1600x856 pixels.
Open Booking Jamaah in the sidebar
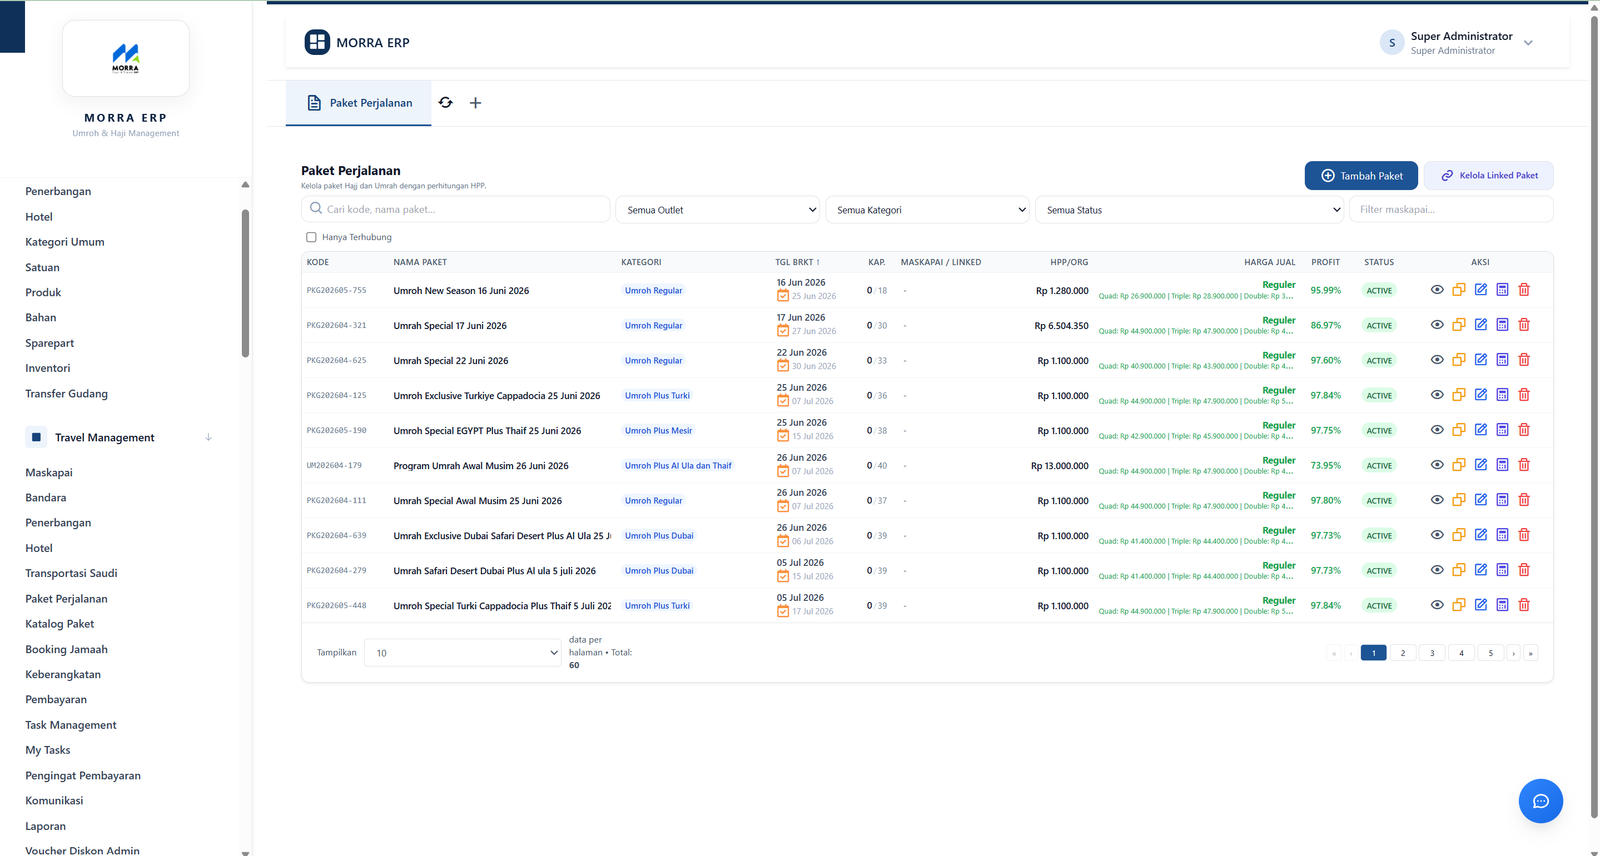[x=66, y=649]
